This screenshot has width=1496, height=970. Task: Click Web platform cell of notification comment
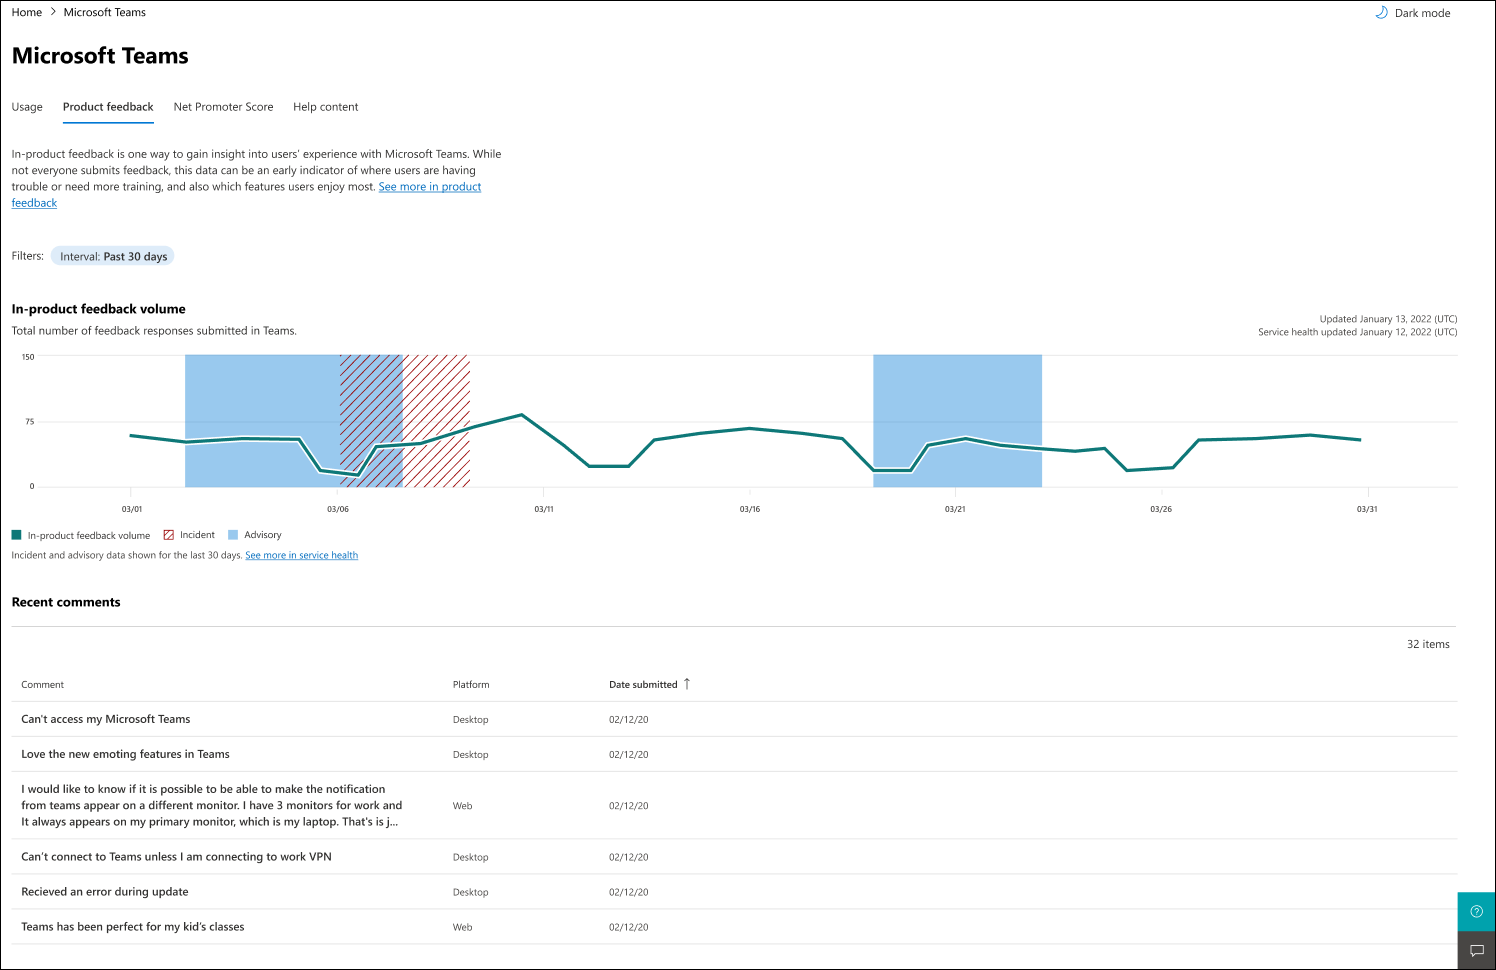tap(462, 806)
